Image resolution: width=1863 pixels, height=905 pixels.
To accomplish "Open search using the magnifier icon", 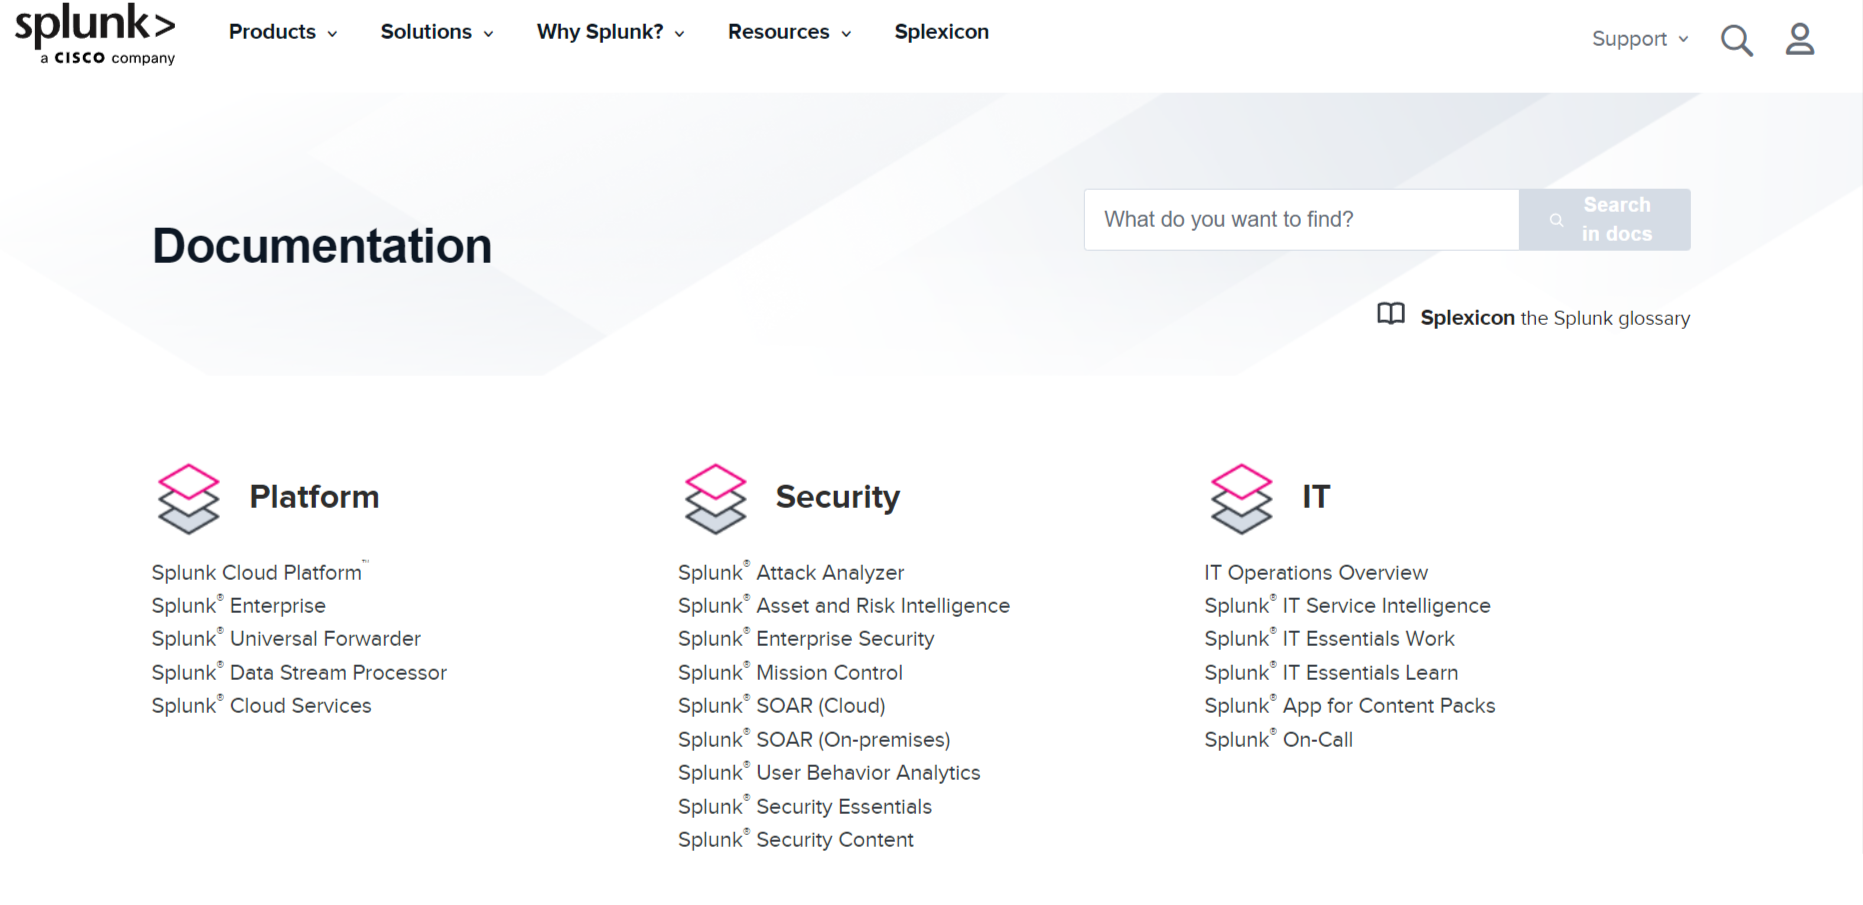I will click(1737, 40).
